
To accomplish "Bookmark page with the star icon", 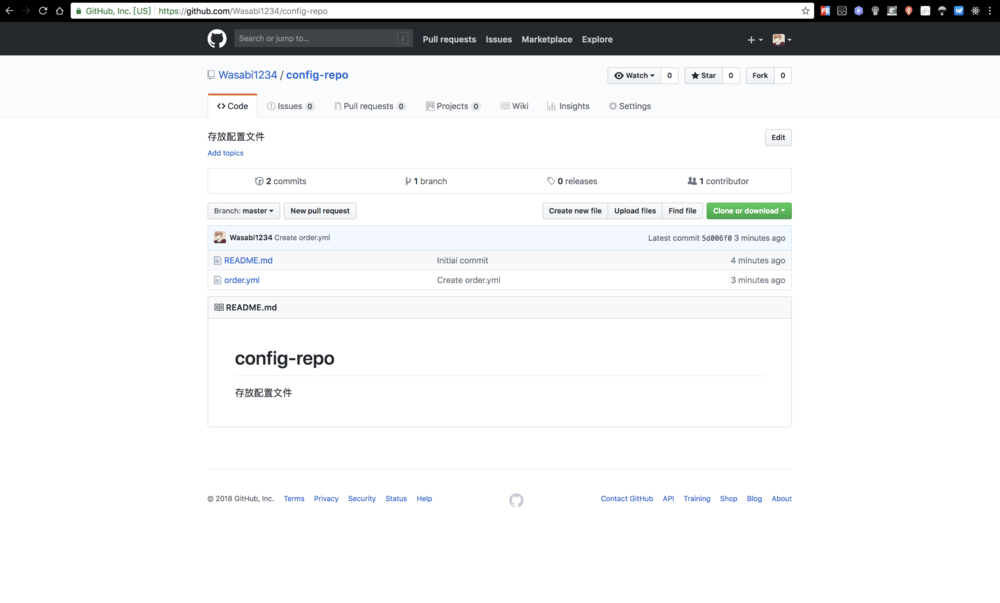I will (805, 11).
